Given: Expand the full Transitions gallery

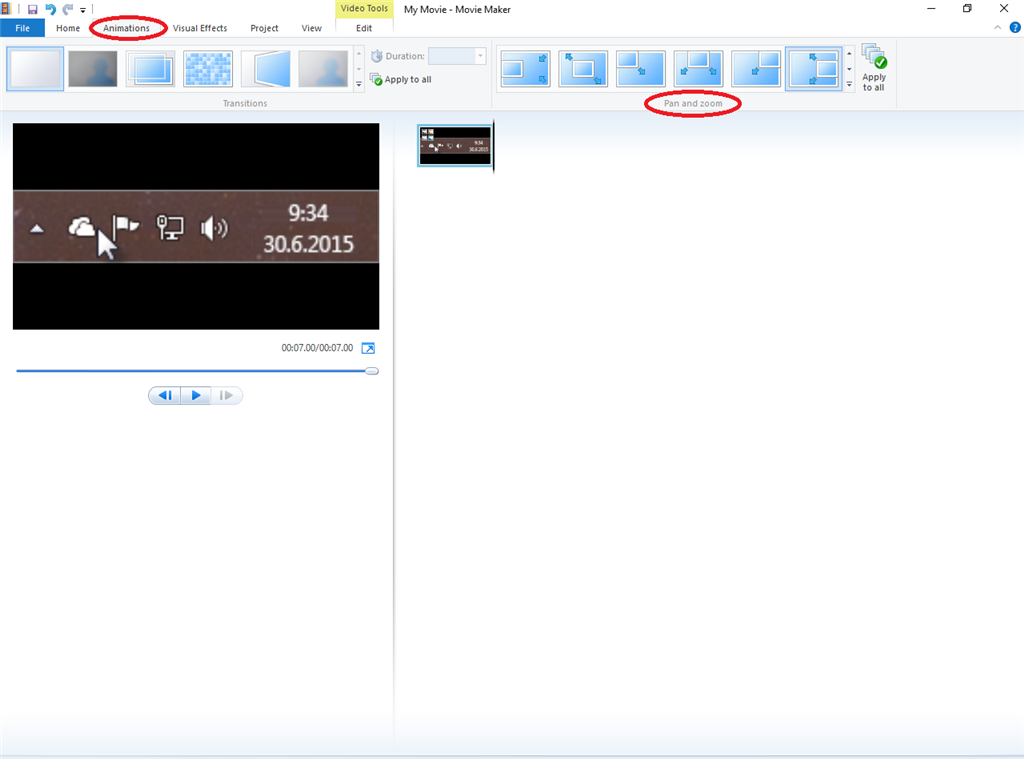Looking at the screenshot, I should (x=359, y=84).
